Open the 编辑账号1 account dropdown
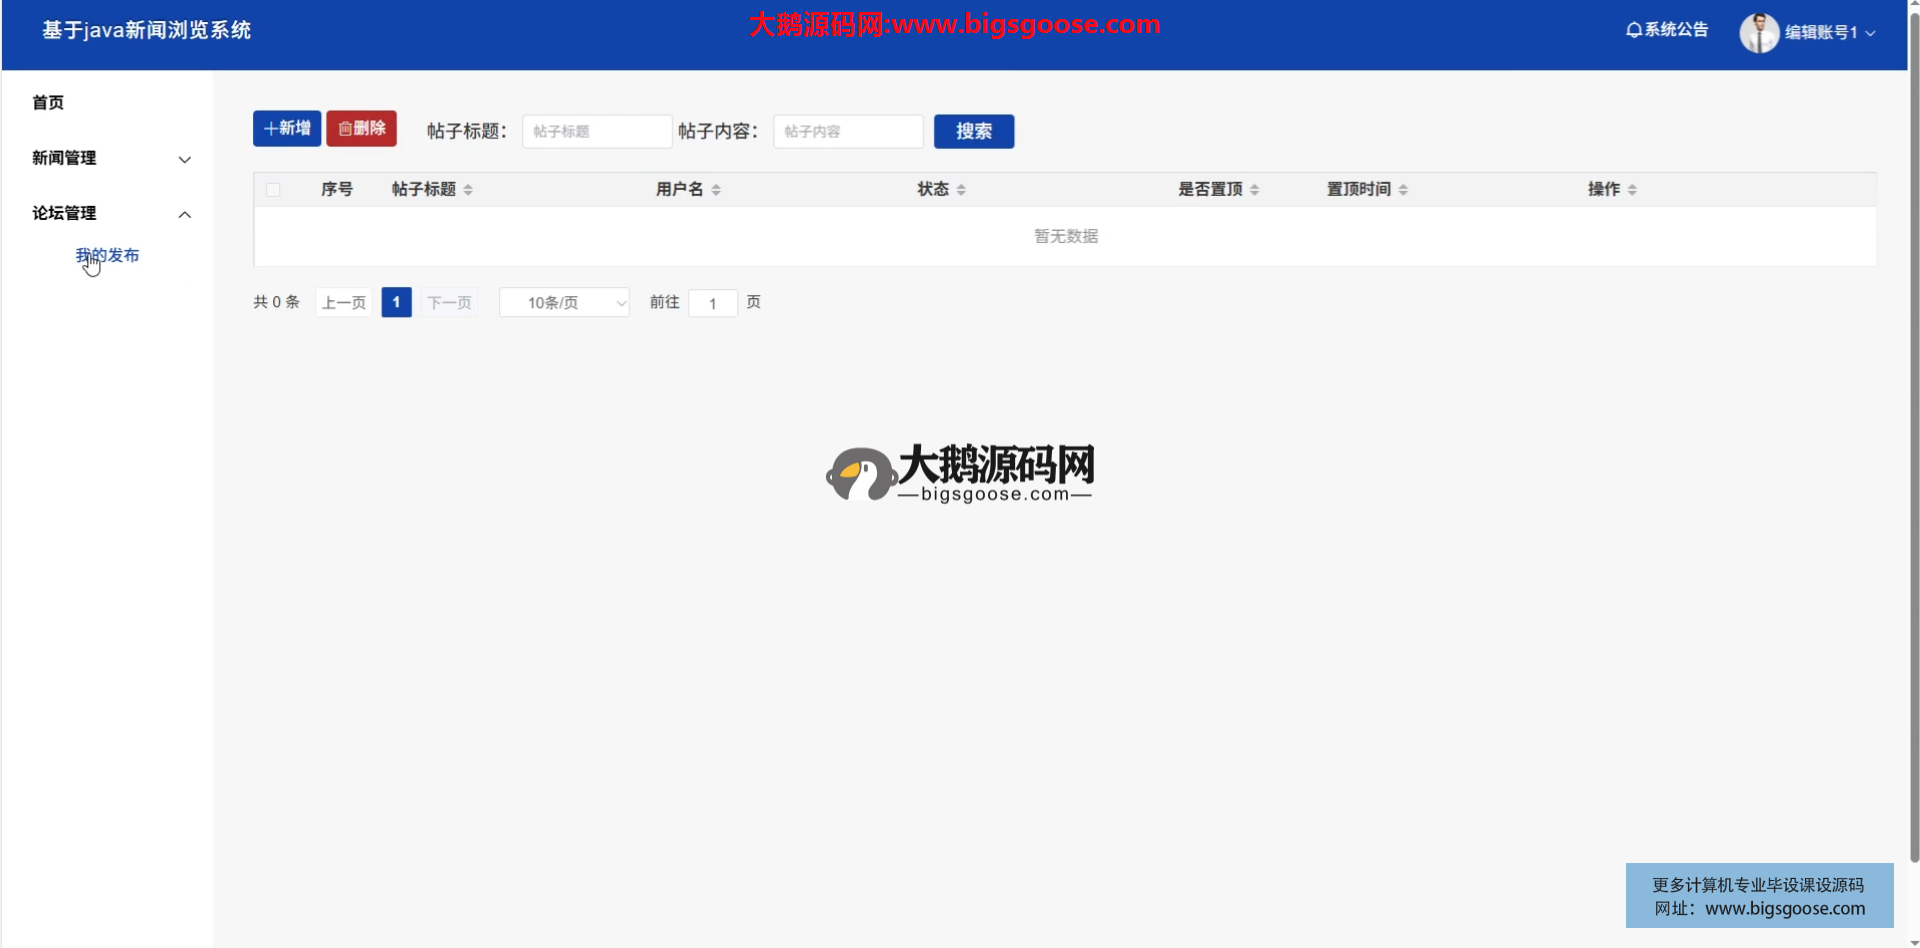This screenshot has height=948, width=1920. tap(1829, 32)
